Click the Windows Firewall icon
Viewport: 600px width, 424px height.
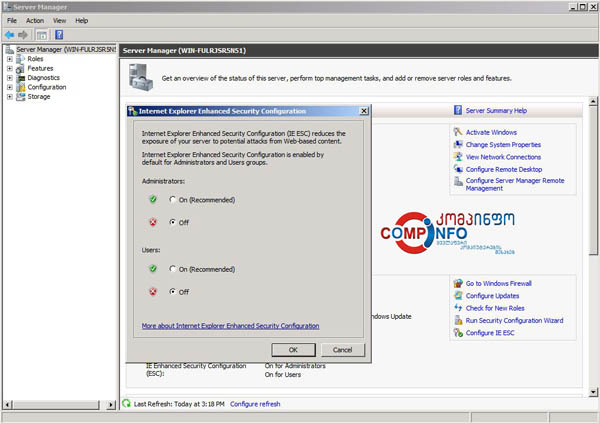458,283
